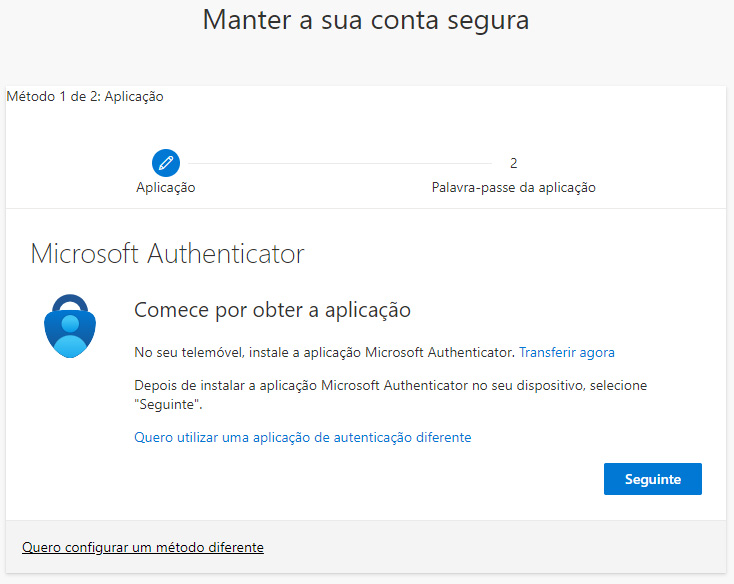
Task: Click the Microsoft Authenticator shield logo
Action: (71, 326)
